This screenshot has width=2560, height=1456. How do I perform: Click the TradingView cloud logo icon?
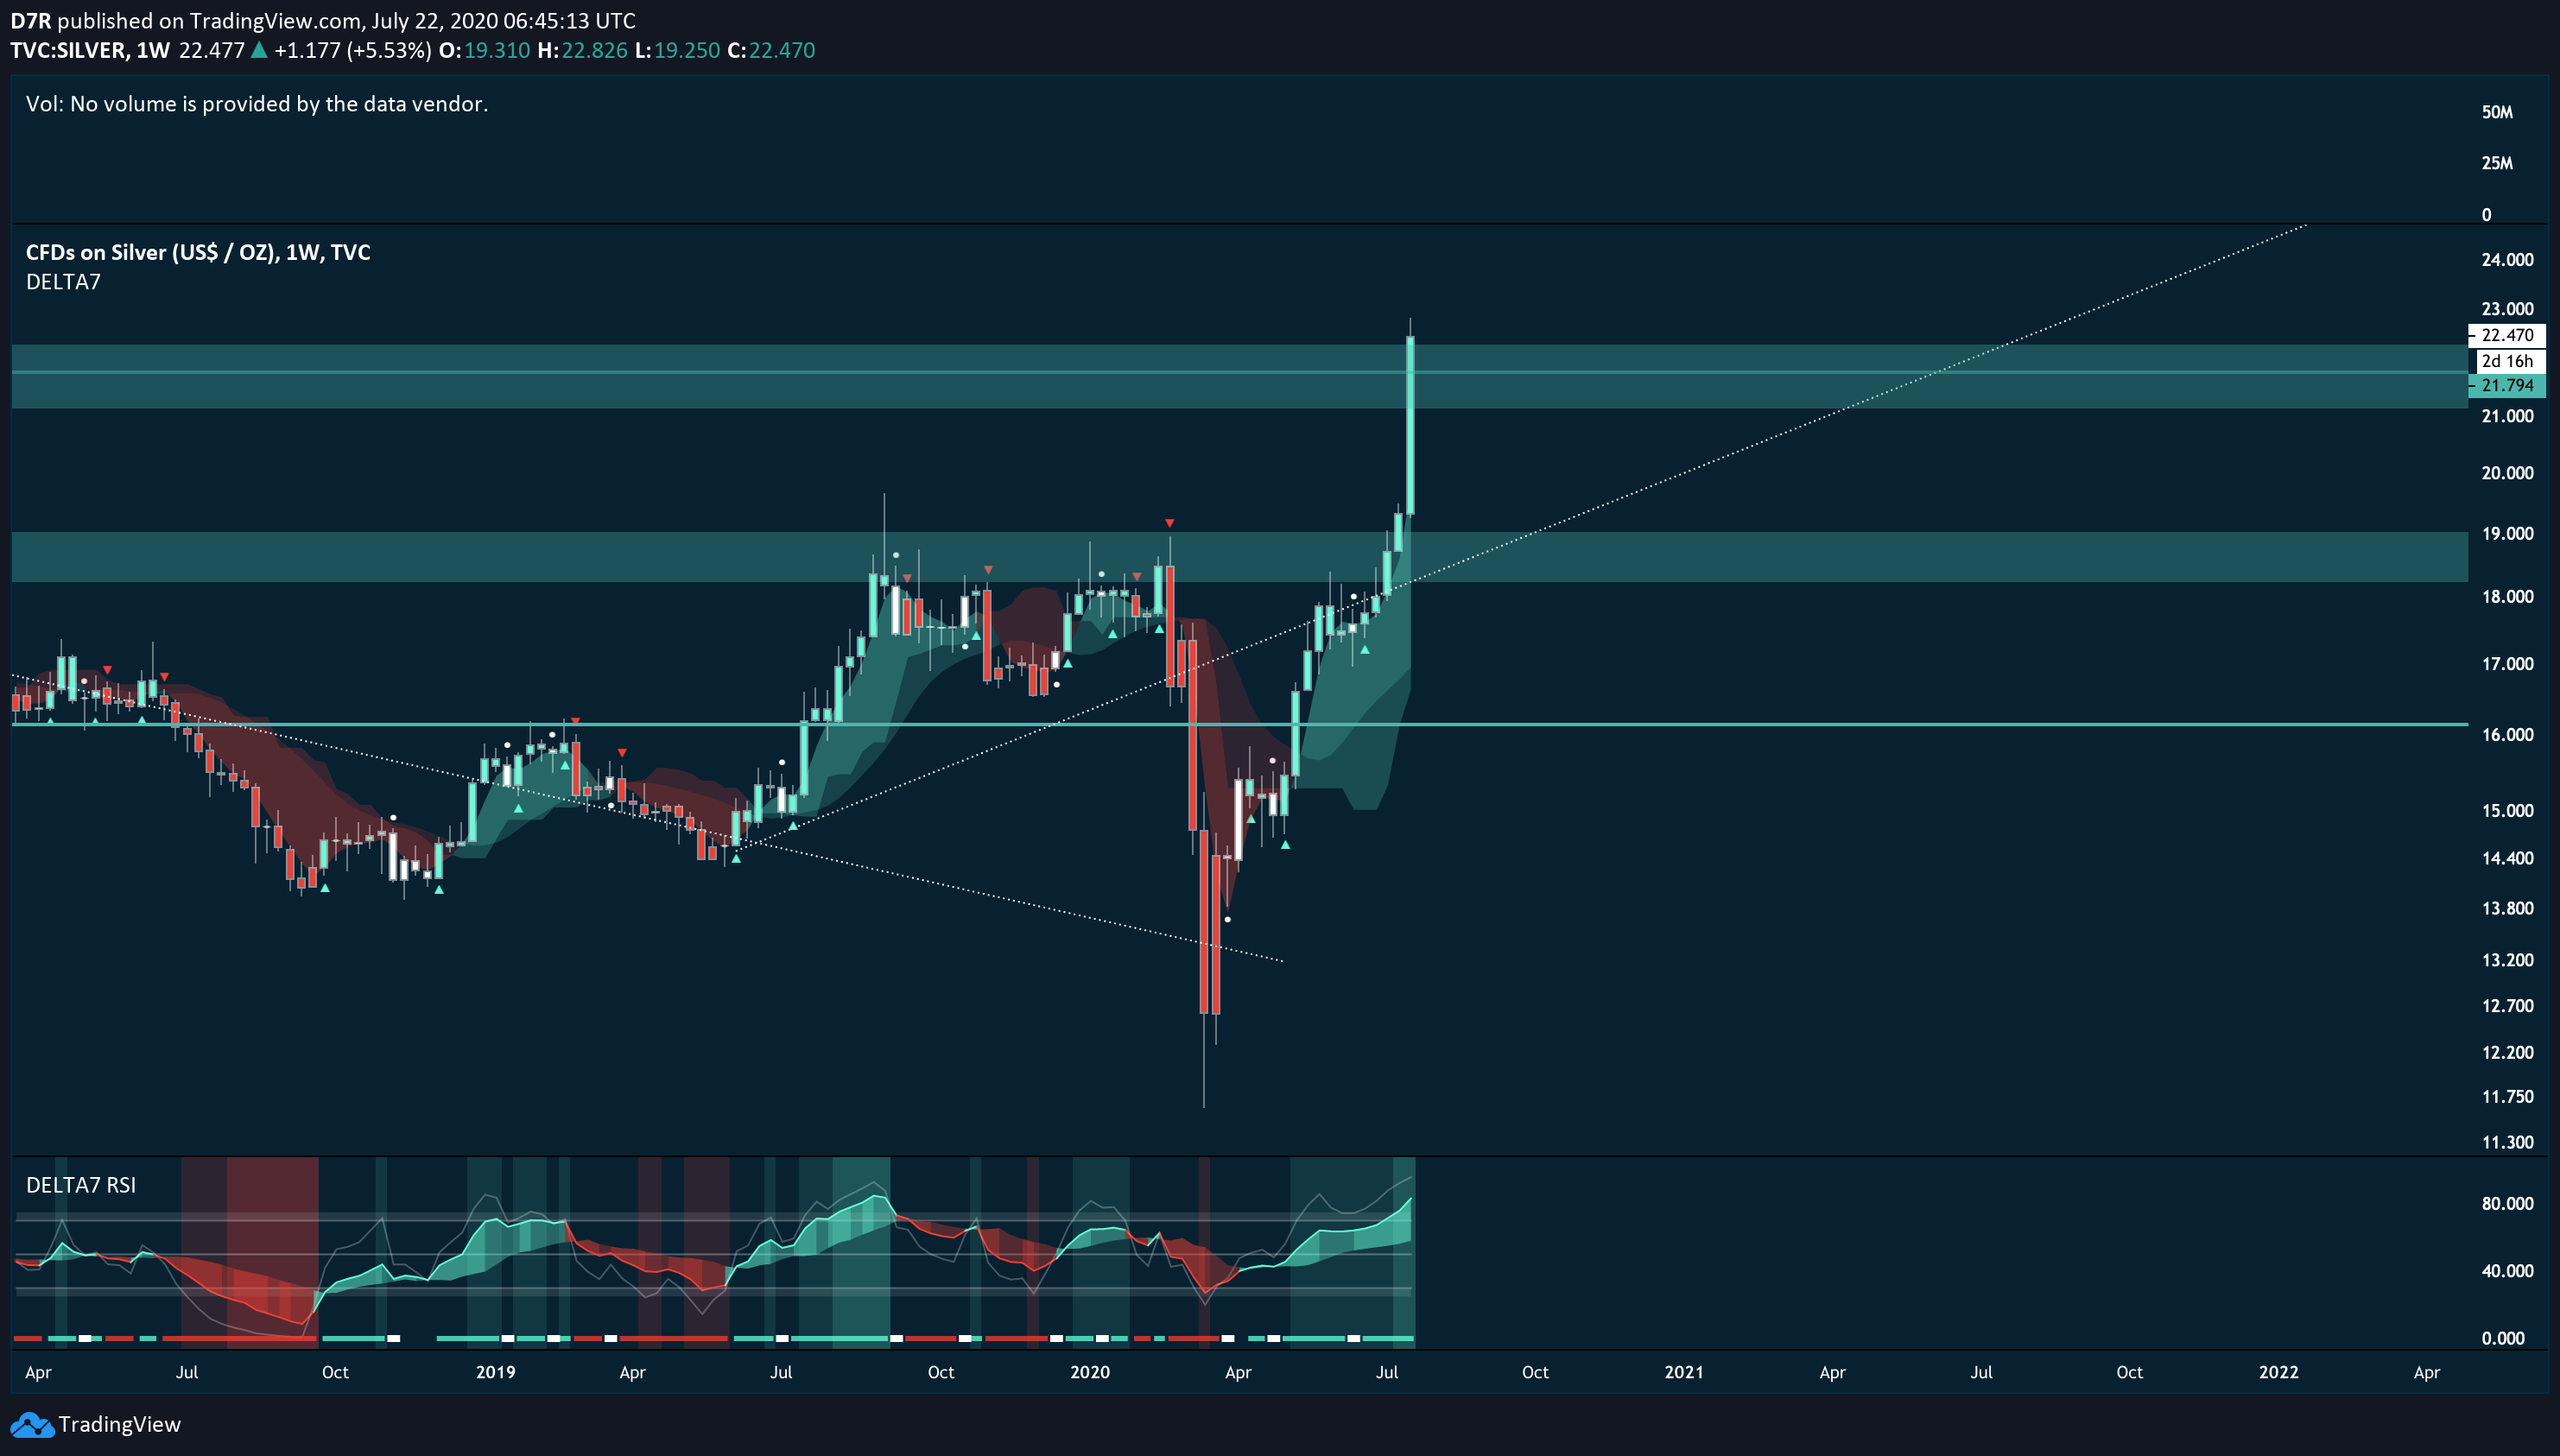pyautogui.click(x=32, y=1425)
